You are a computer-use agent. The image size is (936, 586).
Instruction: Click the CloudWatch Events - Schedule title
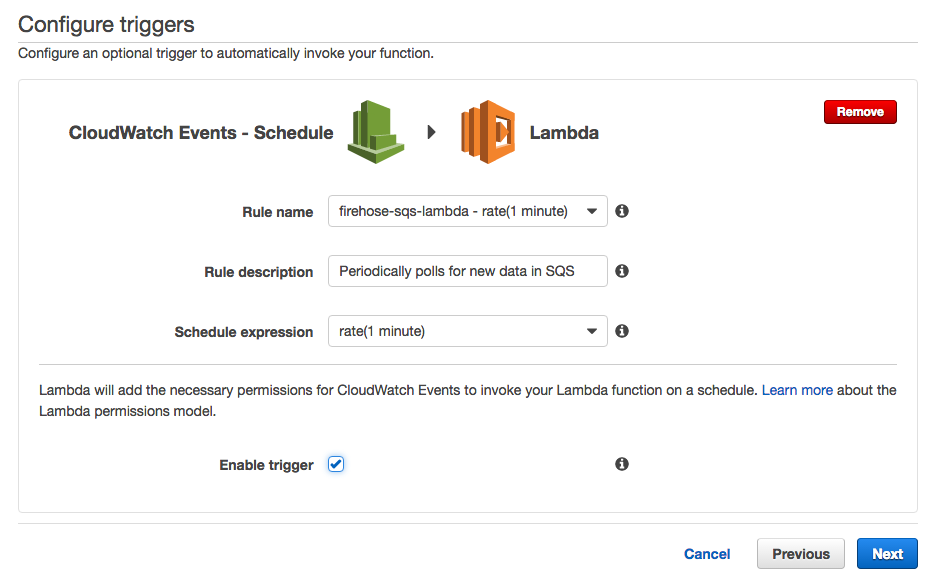[201, 133]
